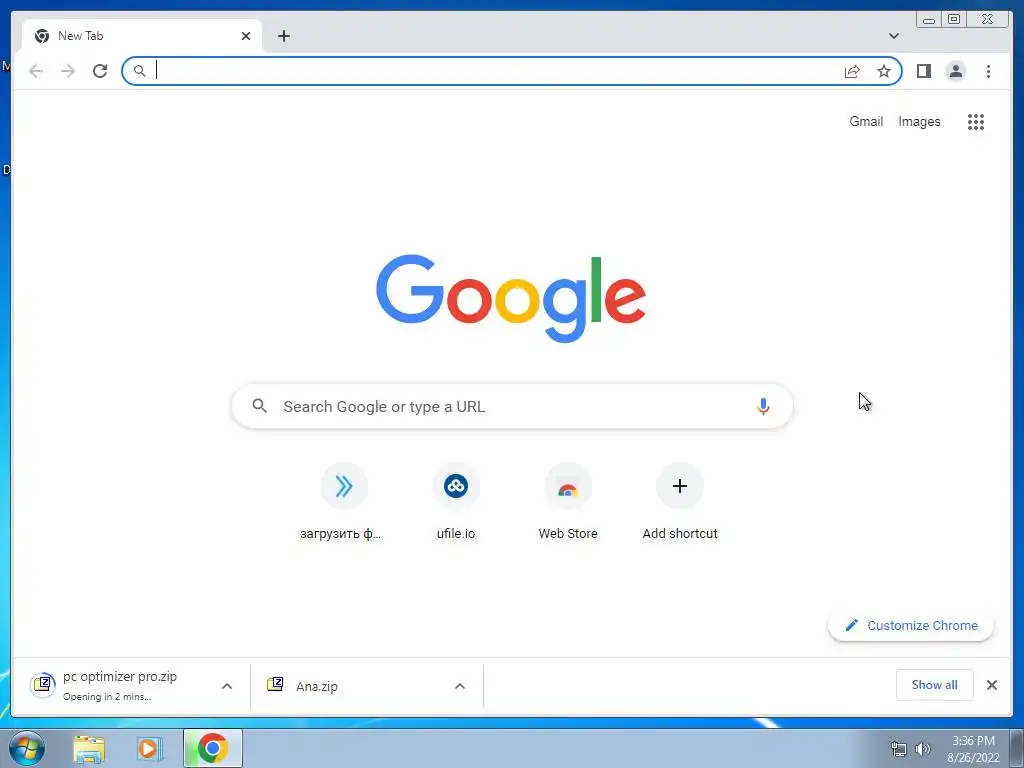Open the Windows Start menu
The image size is (1024, 768).
(x=27, y=748)
